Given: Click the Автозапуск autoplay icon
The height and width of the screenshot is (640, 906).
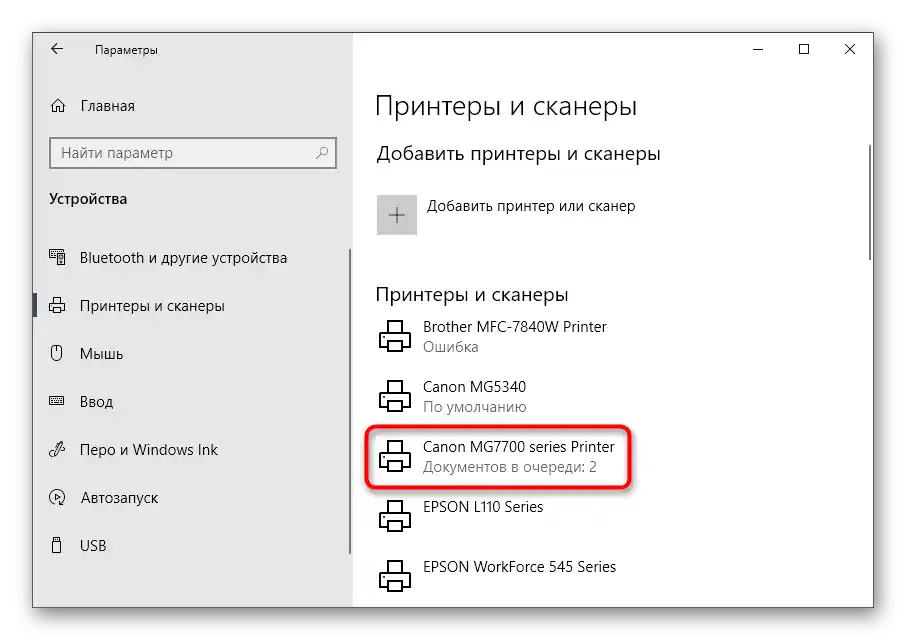Looking at the screenshot, I should click(x=57, y=497).
